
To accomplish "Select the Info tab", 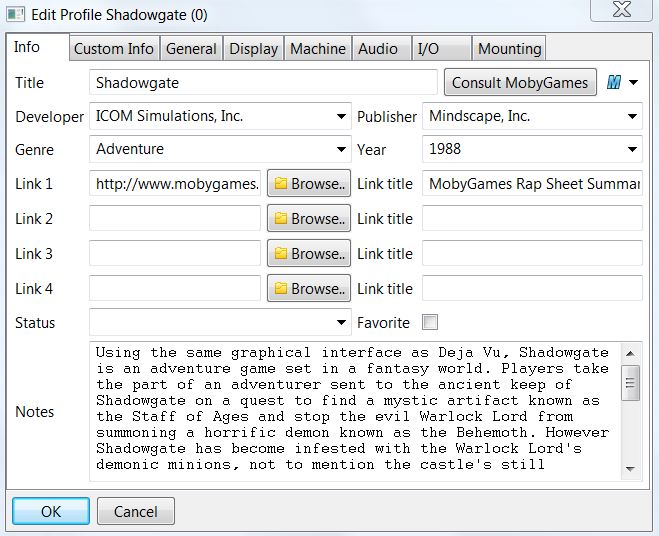I will [x=37, y=47].
